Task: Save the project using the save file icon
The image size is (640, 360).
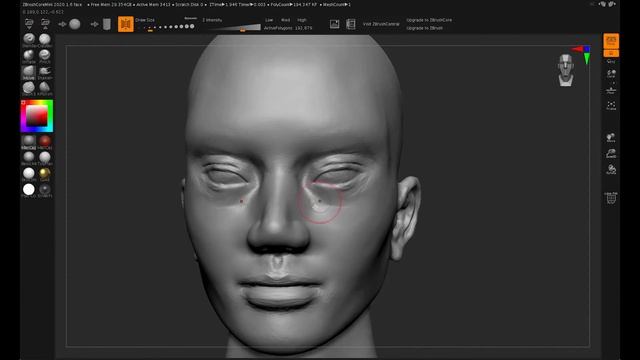Action: point(45,24)
